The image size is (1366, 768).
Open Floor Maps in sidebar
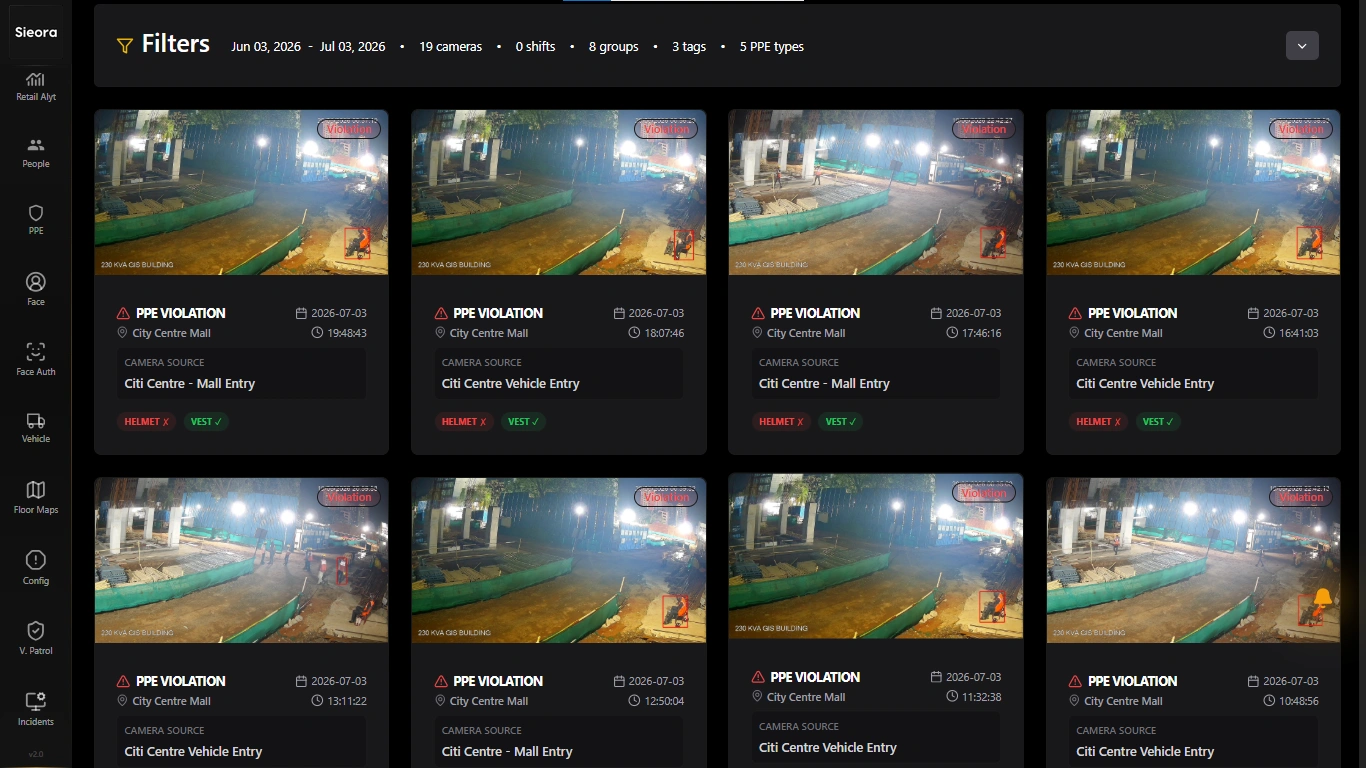[35, 497]
